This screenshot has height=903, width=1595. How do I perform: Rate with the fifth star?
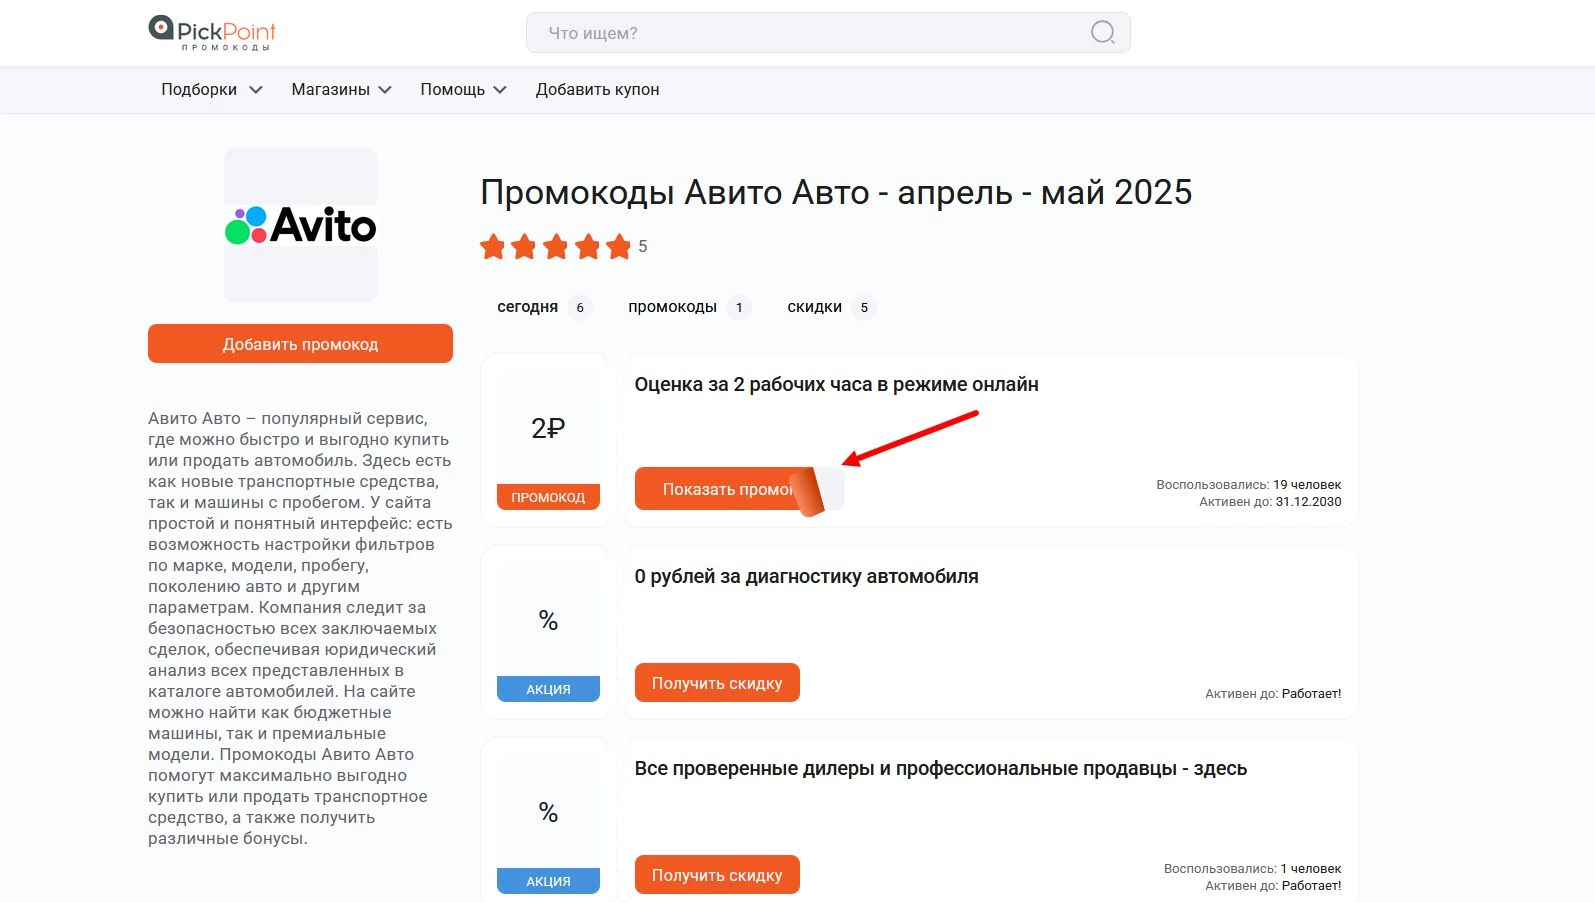(x=619, y=246)
